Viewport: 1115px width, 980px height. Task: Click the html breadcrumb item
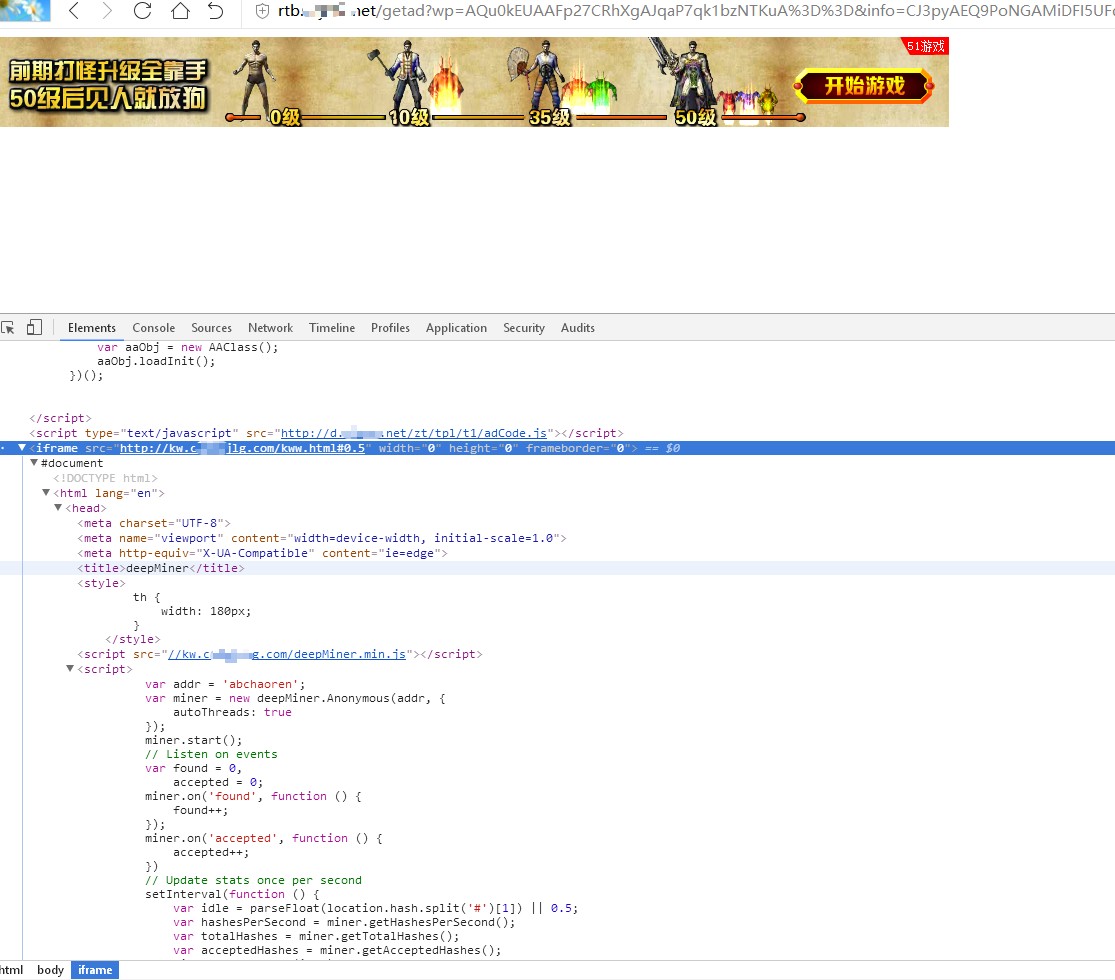tap(11, 970)
